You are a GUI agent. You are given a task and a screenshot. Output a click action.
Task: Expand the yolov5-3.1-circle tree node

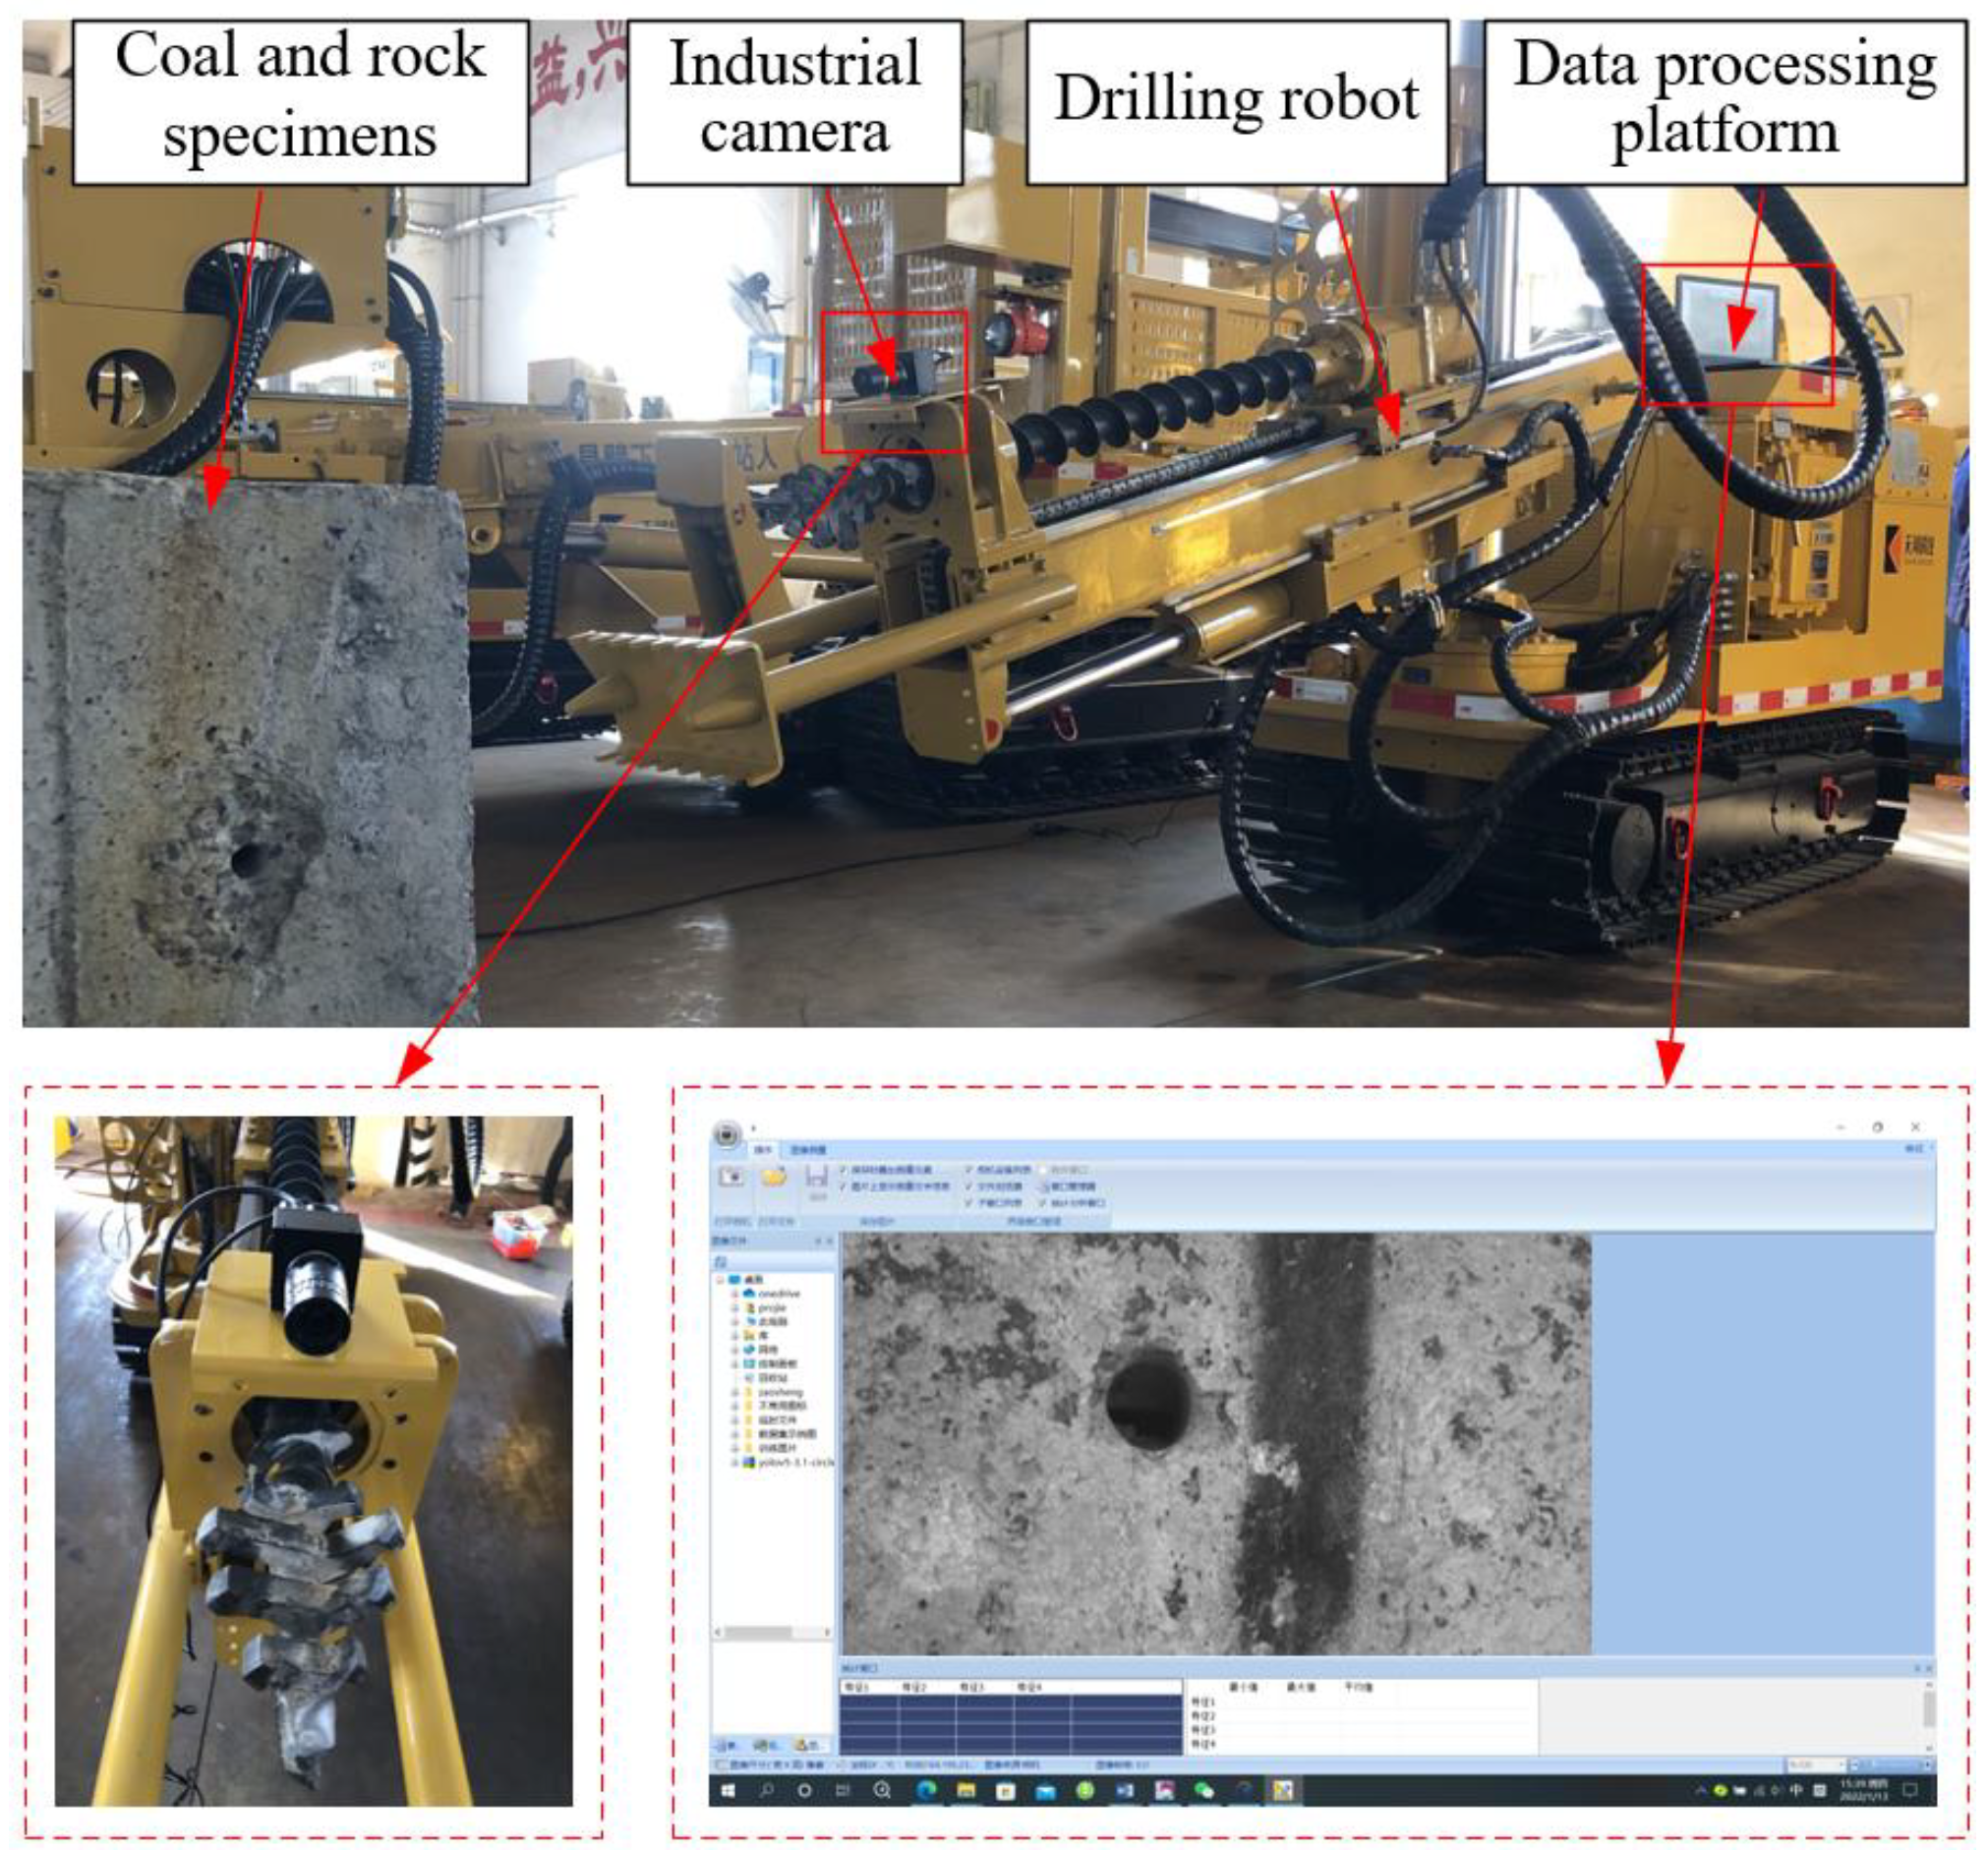pyautogui.click(x=734, y=1462)
